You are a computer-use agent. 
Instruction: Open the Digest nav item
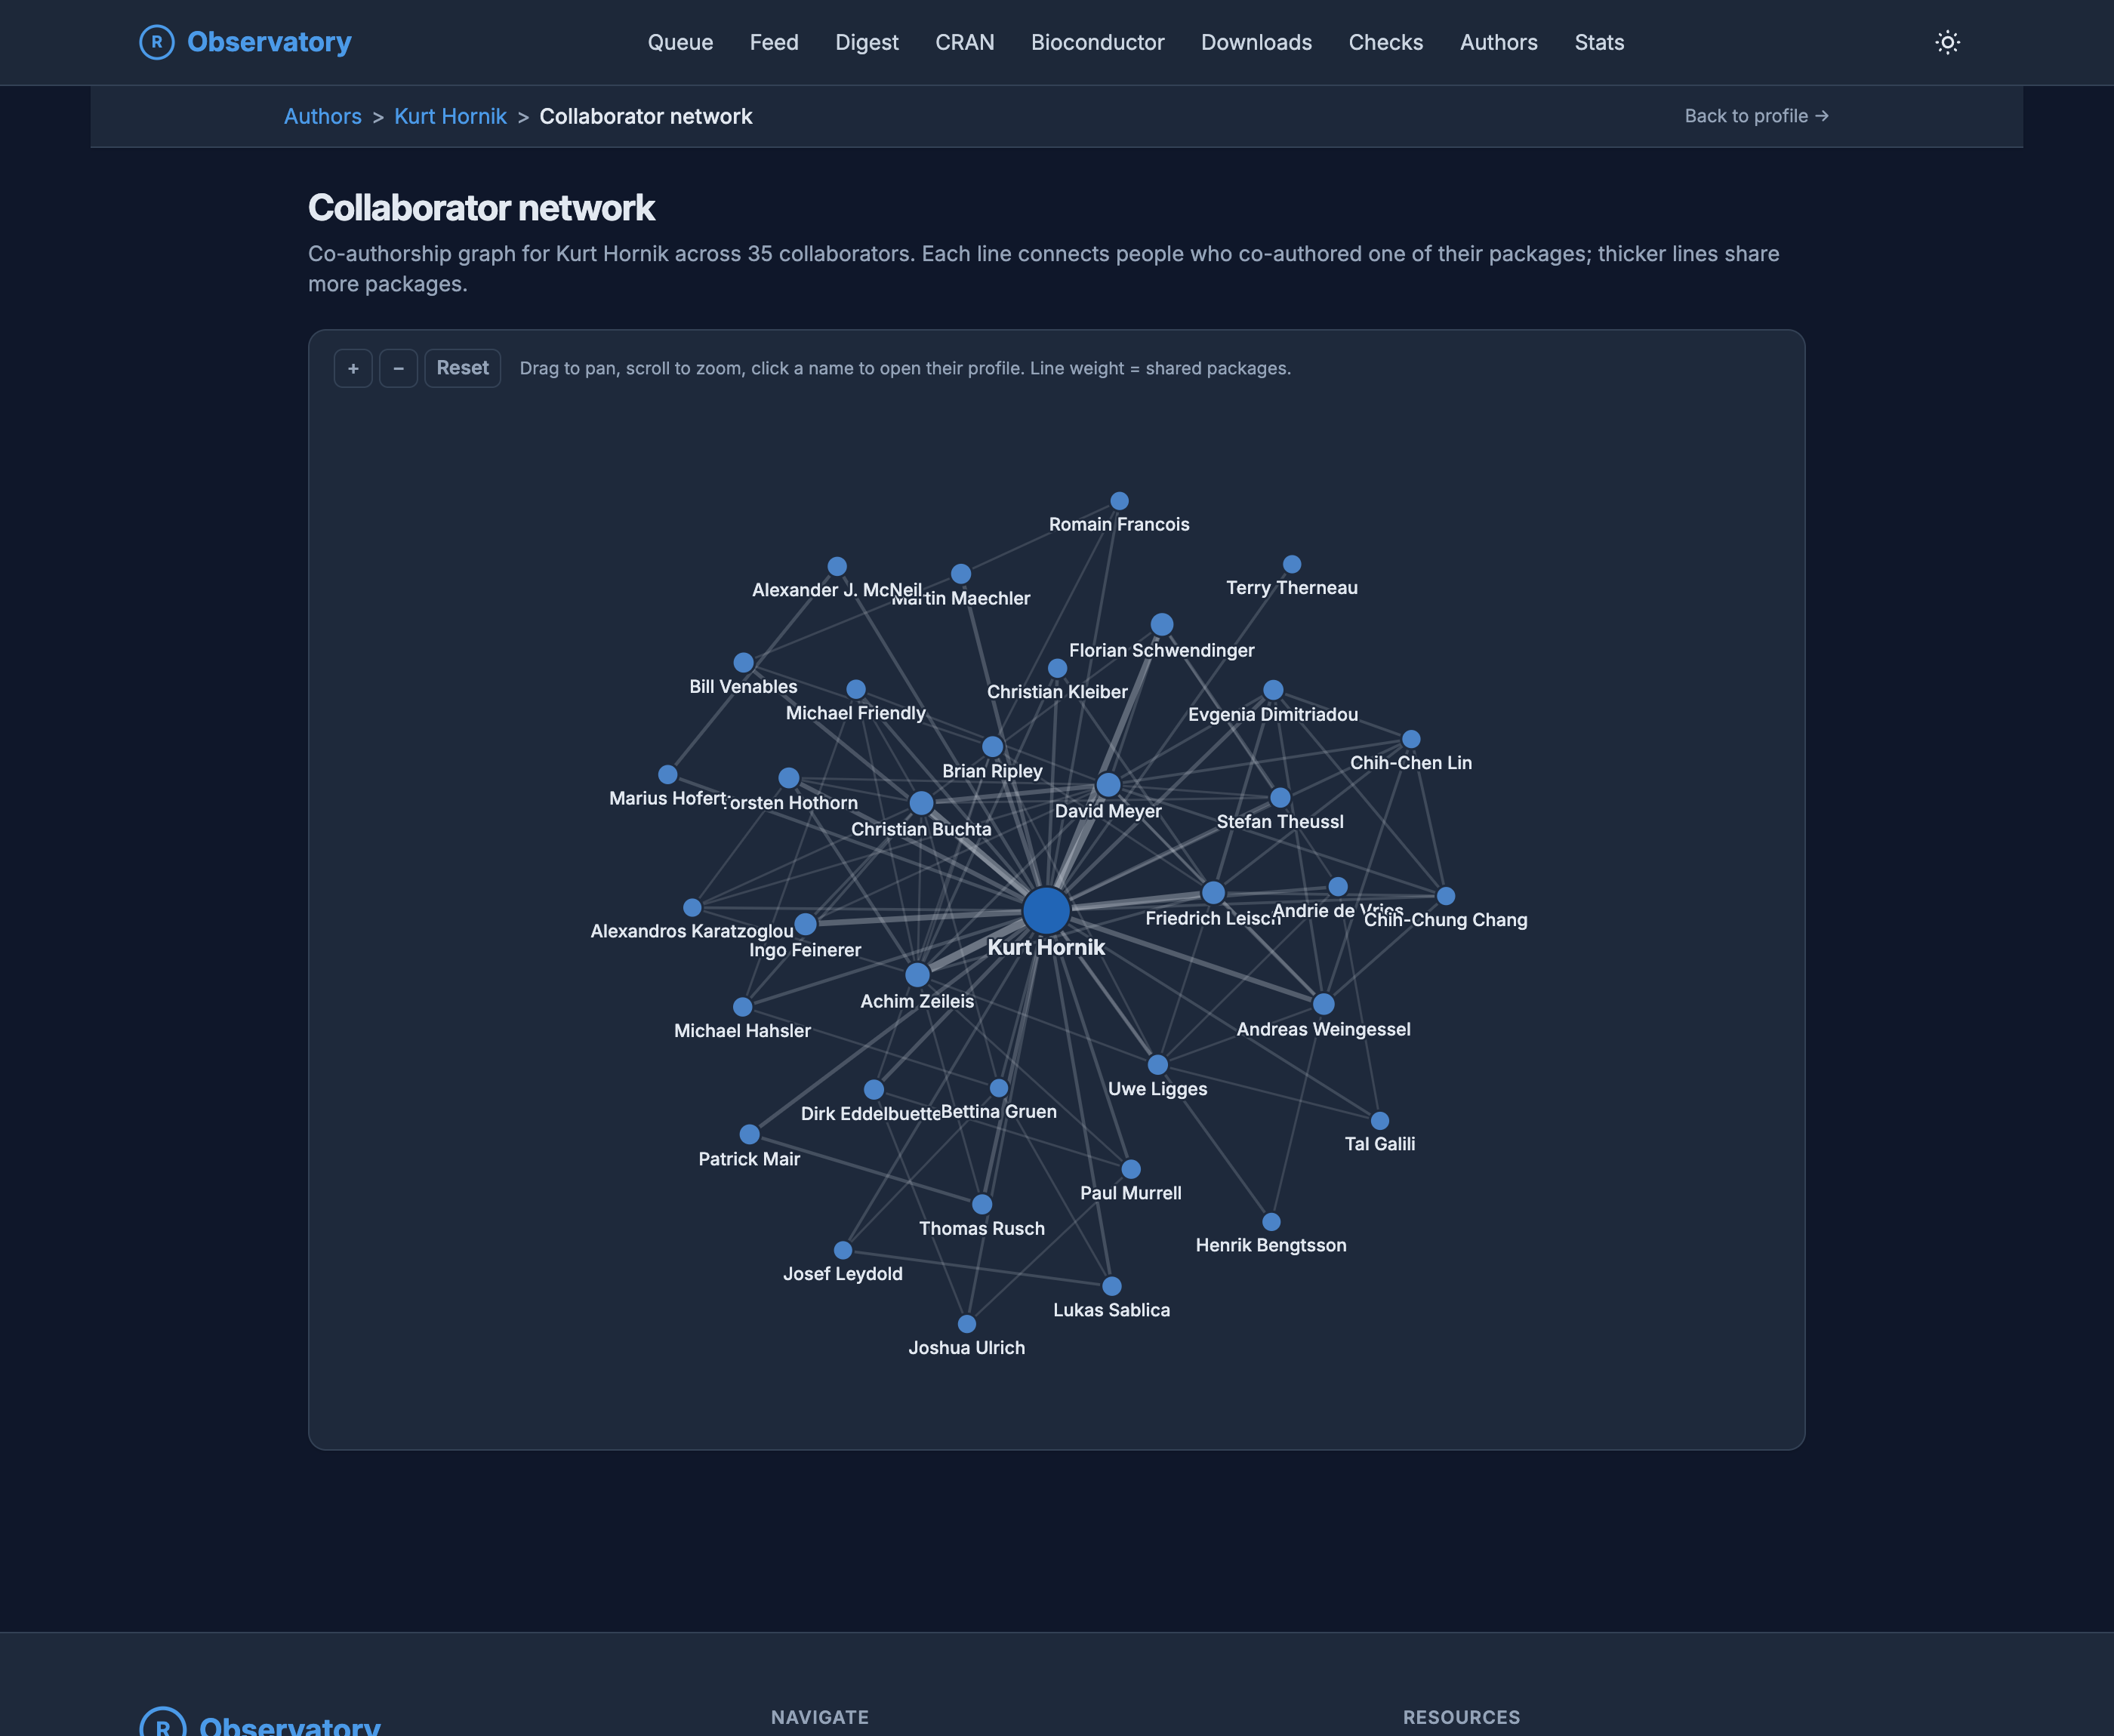(867, 42)
